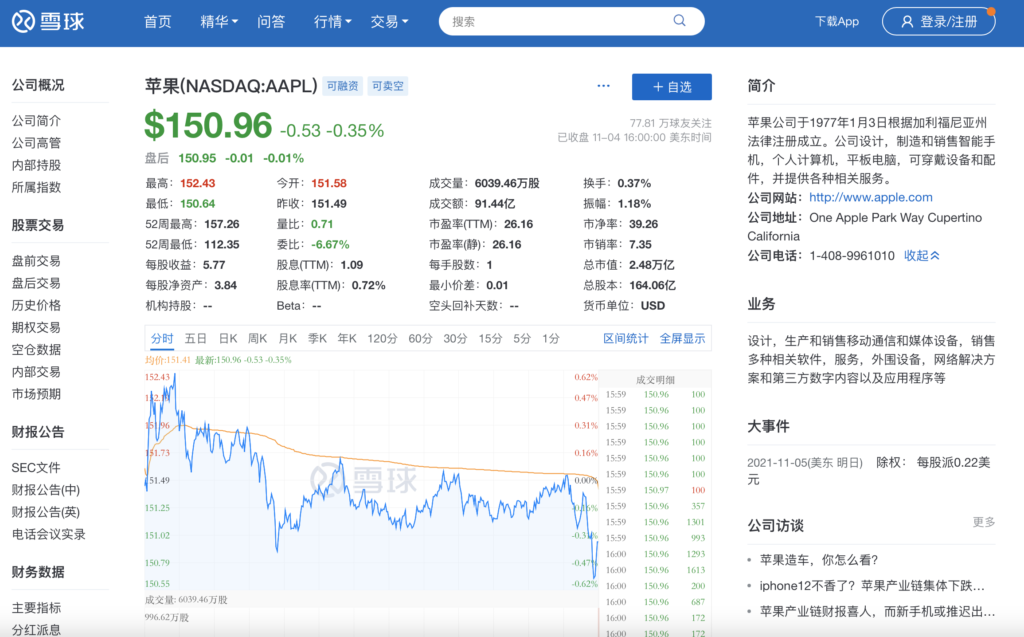
Task: Open the apple.com company website link
Action: [871, 197]
